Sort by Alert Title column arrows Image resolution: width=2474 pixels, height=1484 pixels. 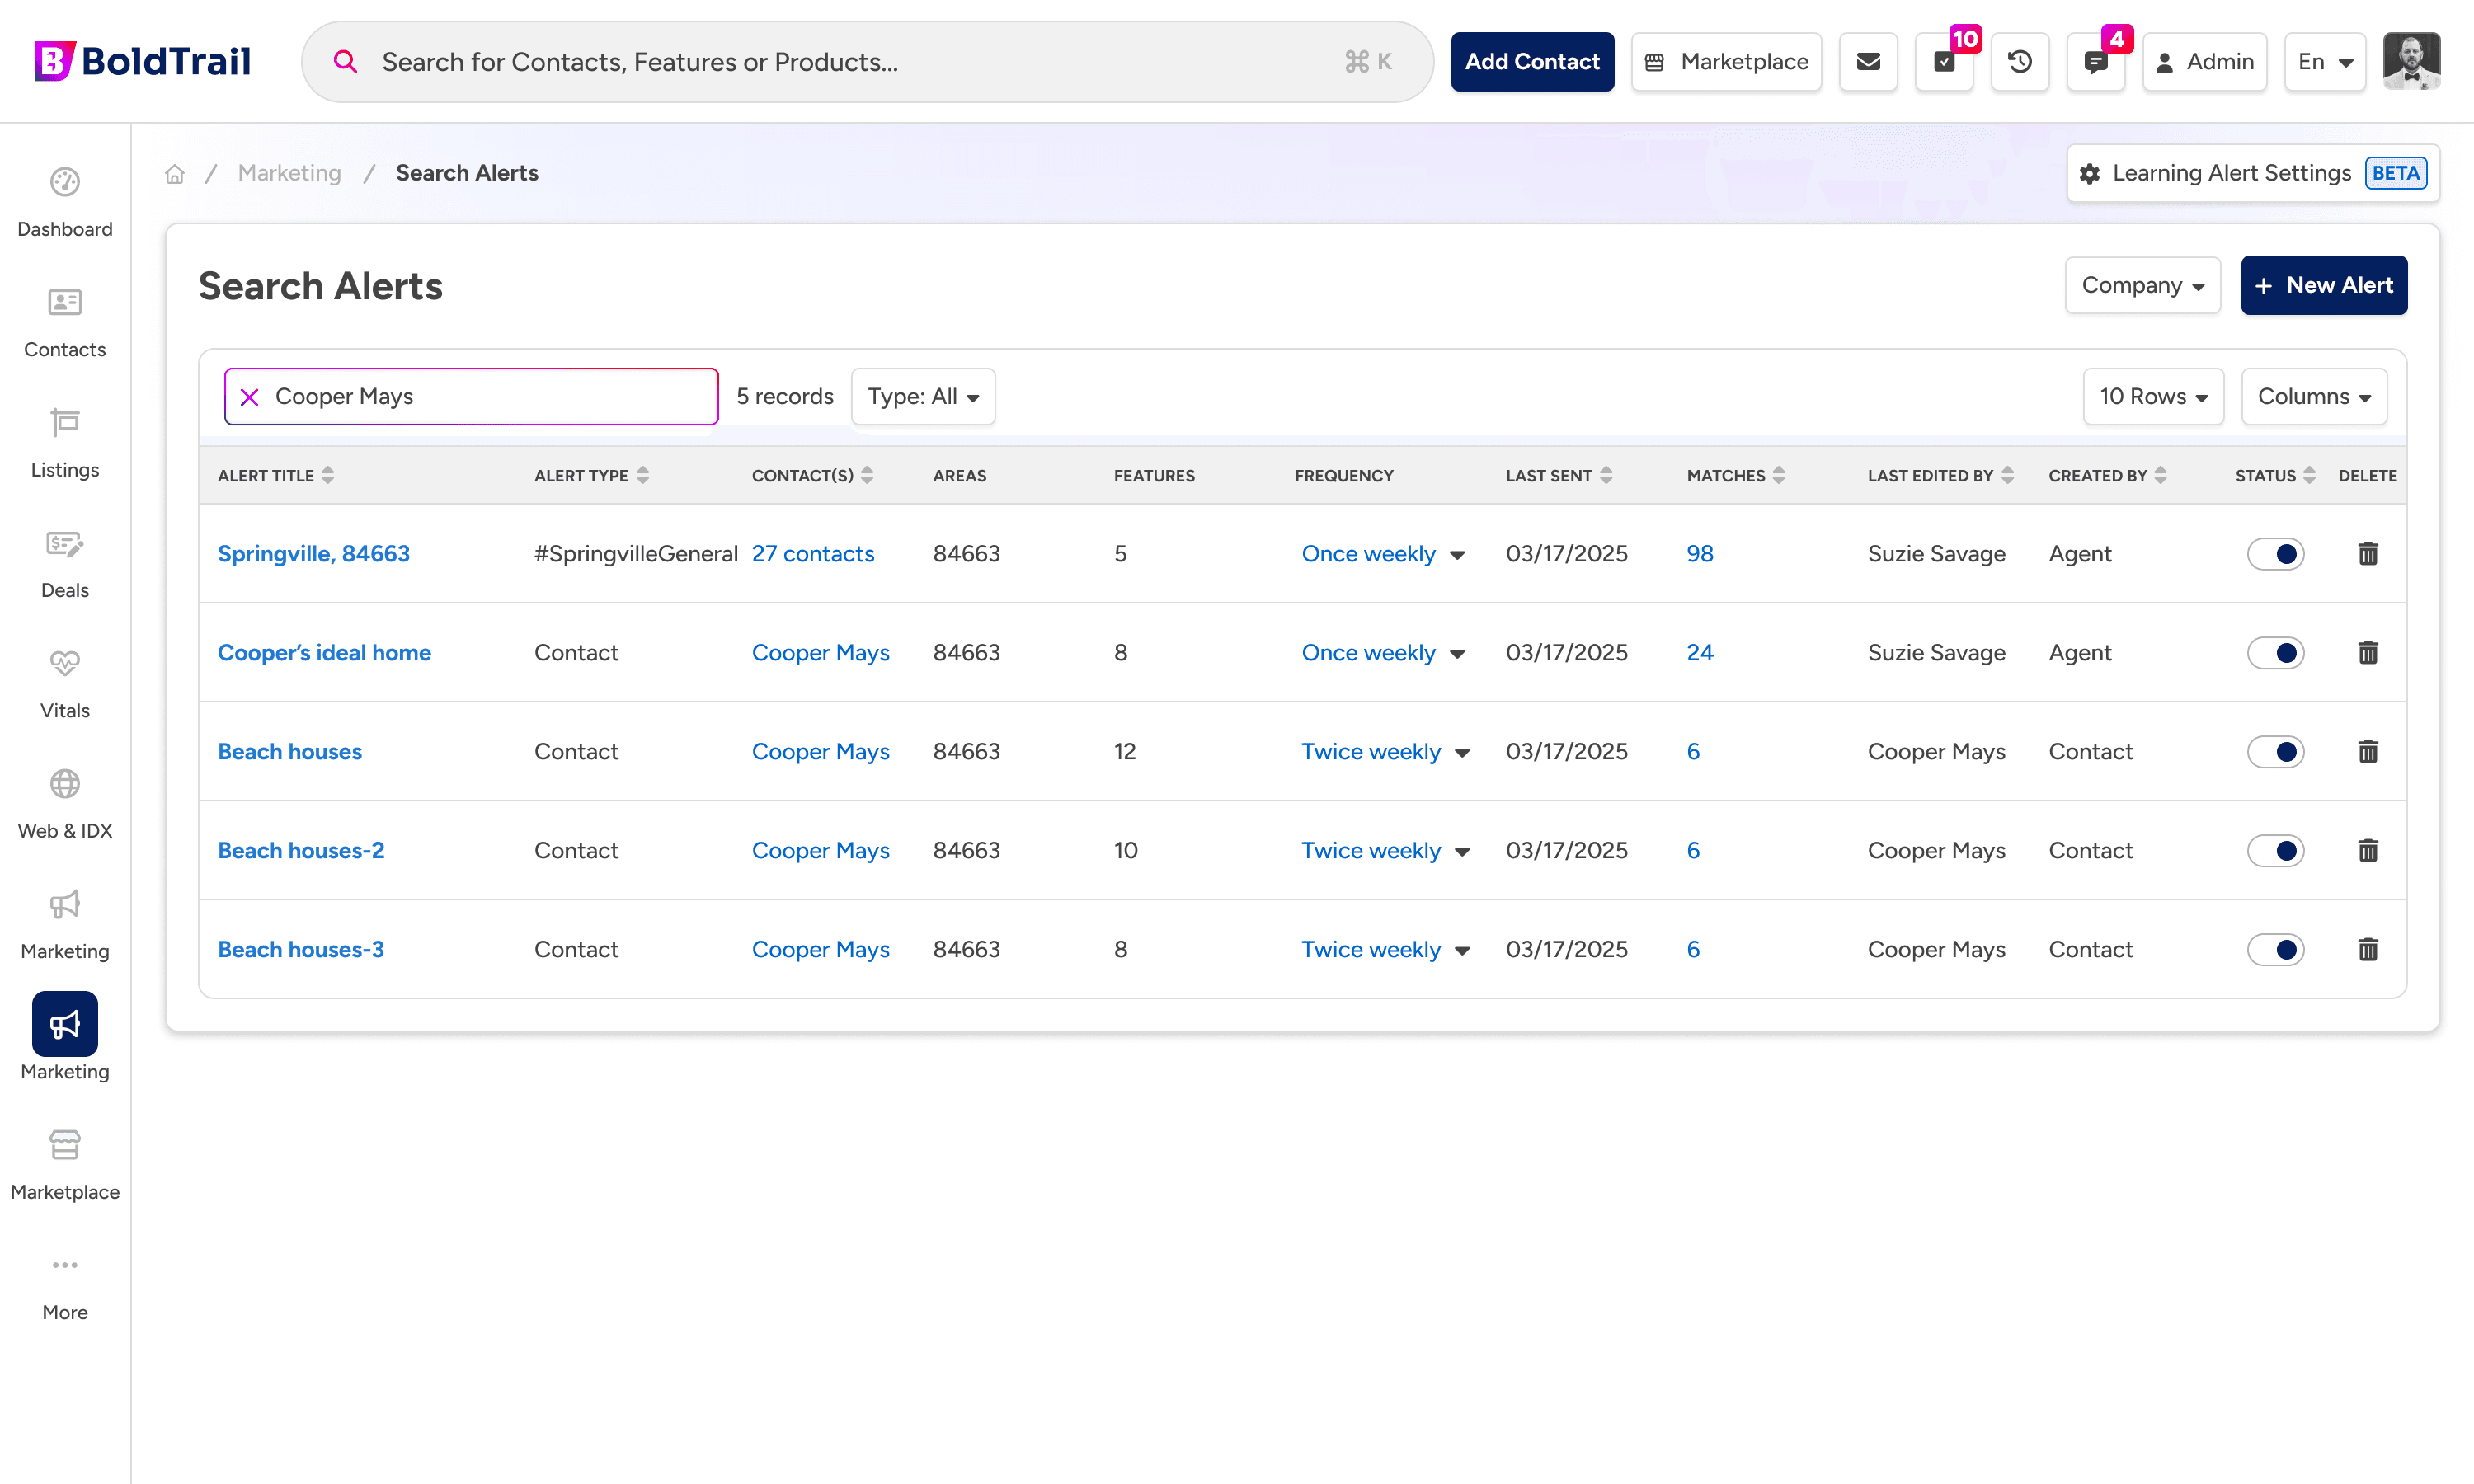click(328, 476)
